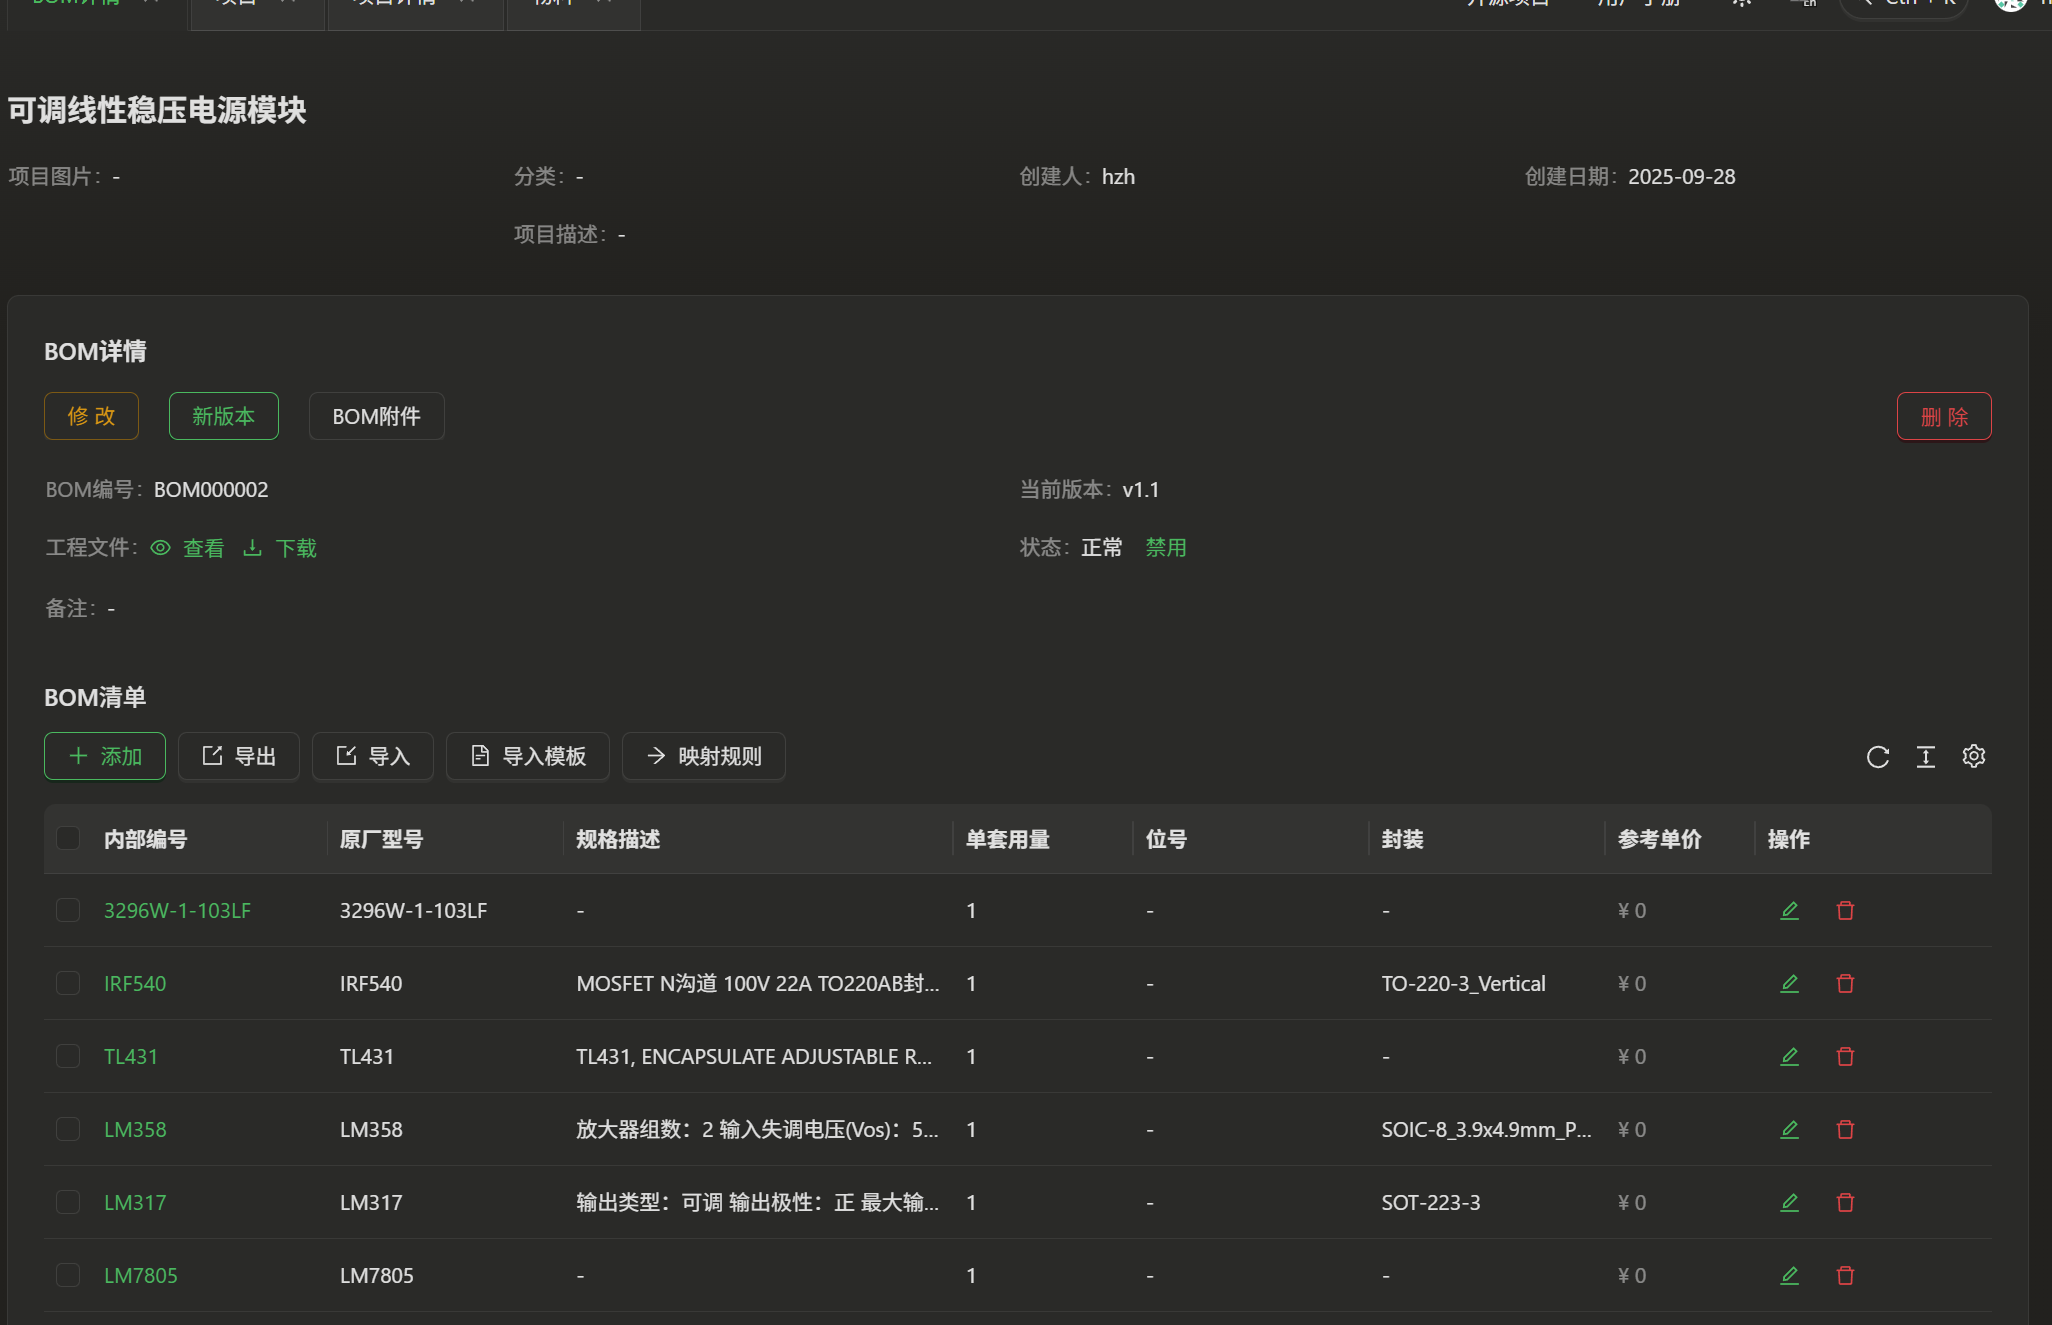
Task: Refresh the BOM list table
Action: 1877,757
